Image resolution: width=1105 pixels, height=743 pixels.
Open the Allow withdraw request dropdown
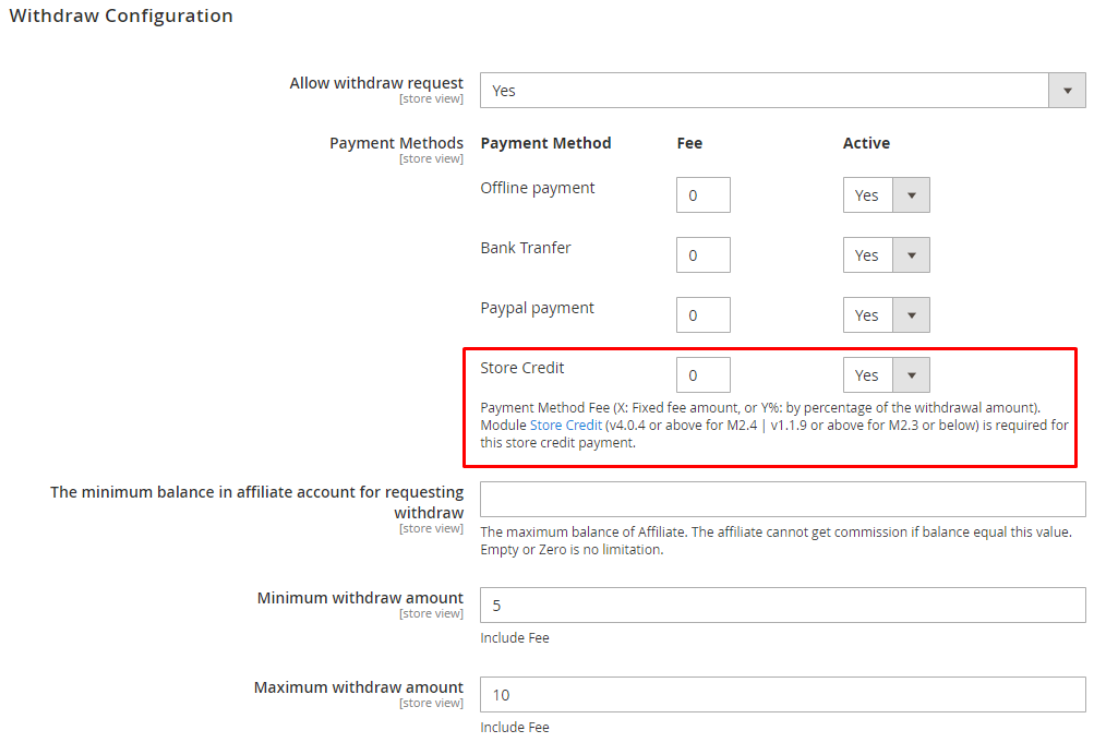[x=782, y=90]
